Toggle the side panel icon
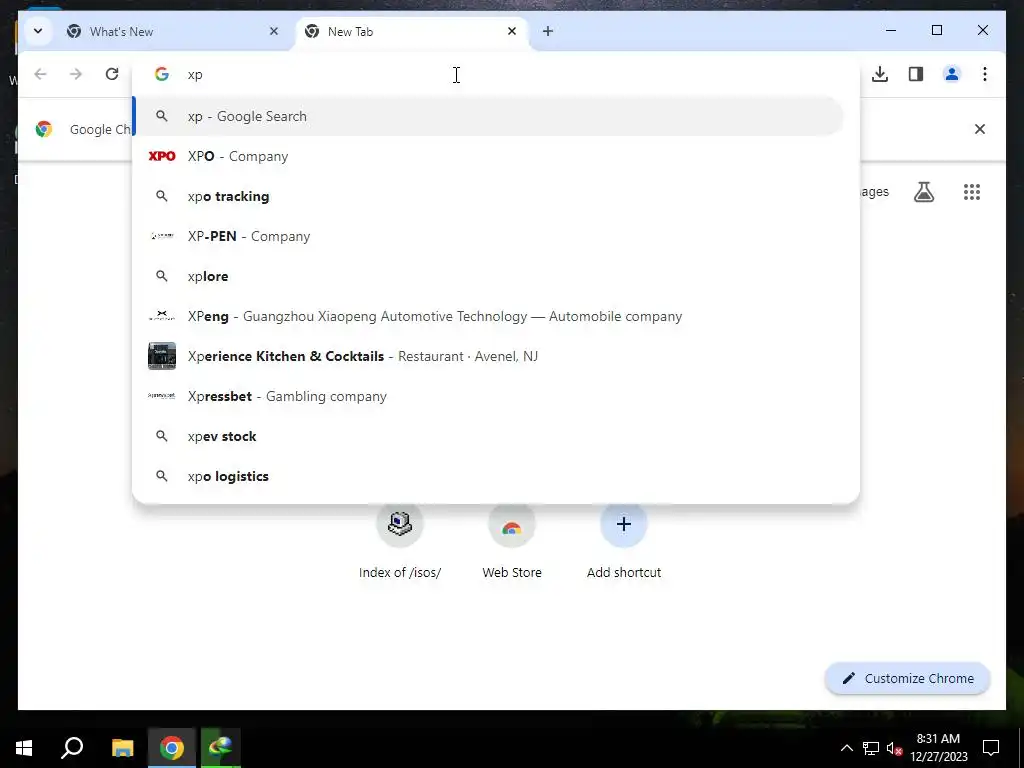 [916, 74]
